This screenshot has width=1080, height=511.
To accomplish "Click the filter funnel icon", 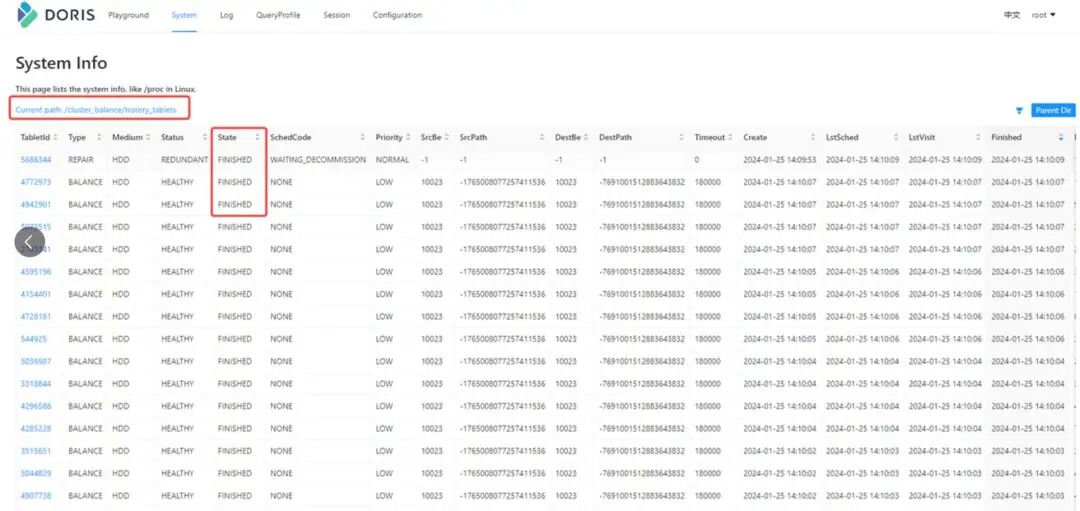I will [1019, 110].
